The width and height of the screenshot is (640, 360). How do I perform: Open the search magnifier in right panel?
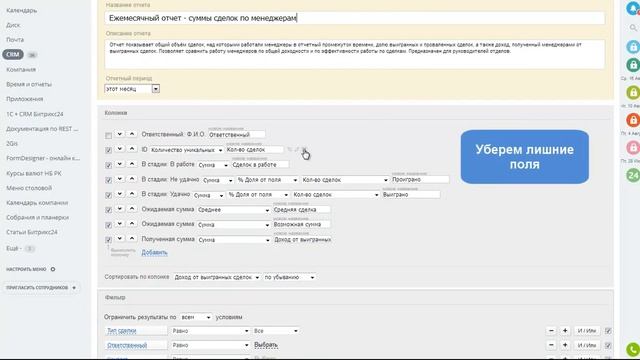(633, 28)
